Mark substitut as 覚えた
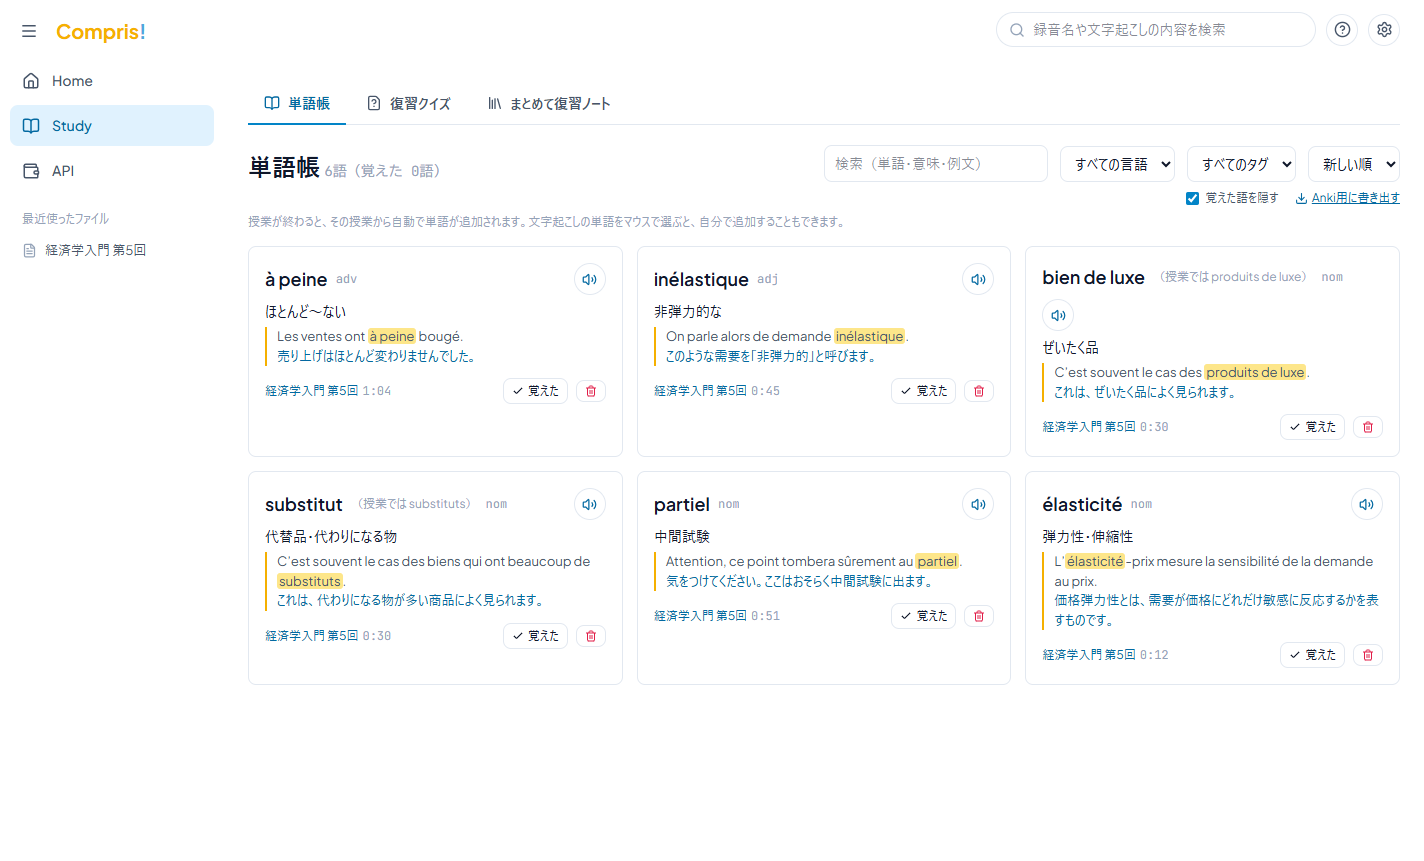The height and width of the screenshot is (861, 1424). click(x=535, y=636)
